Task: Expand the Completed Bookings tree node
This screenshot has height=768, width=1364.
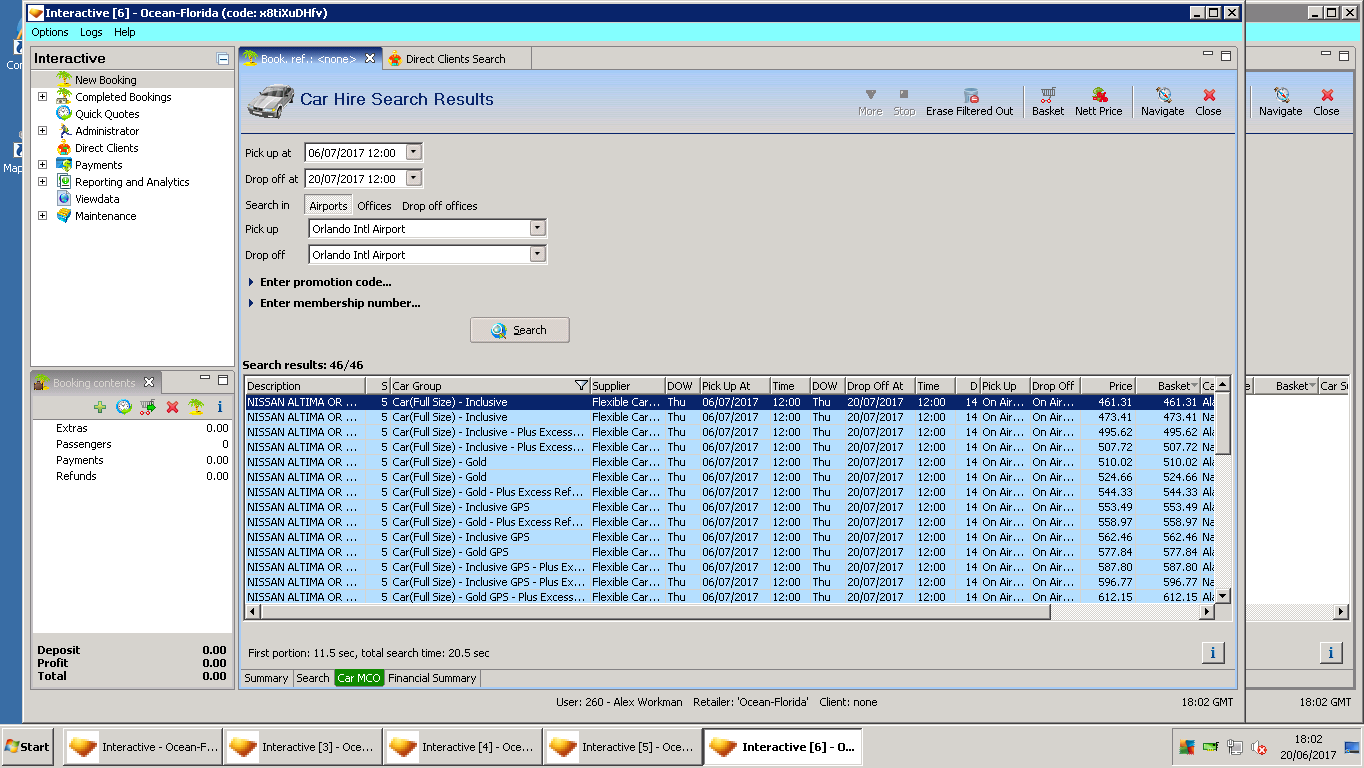Action: [x=42, y=97]
